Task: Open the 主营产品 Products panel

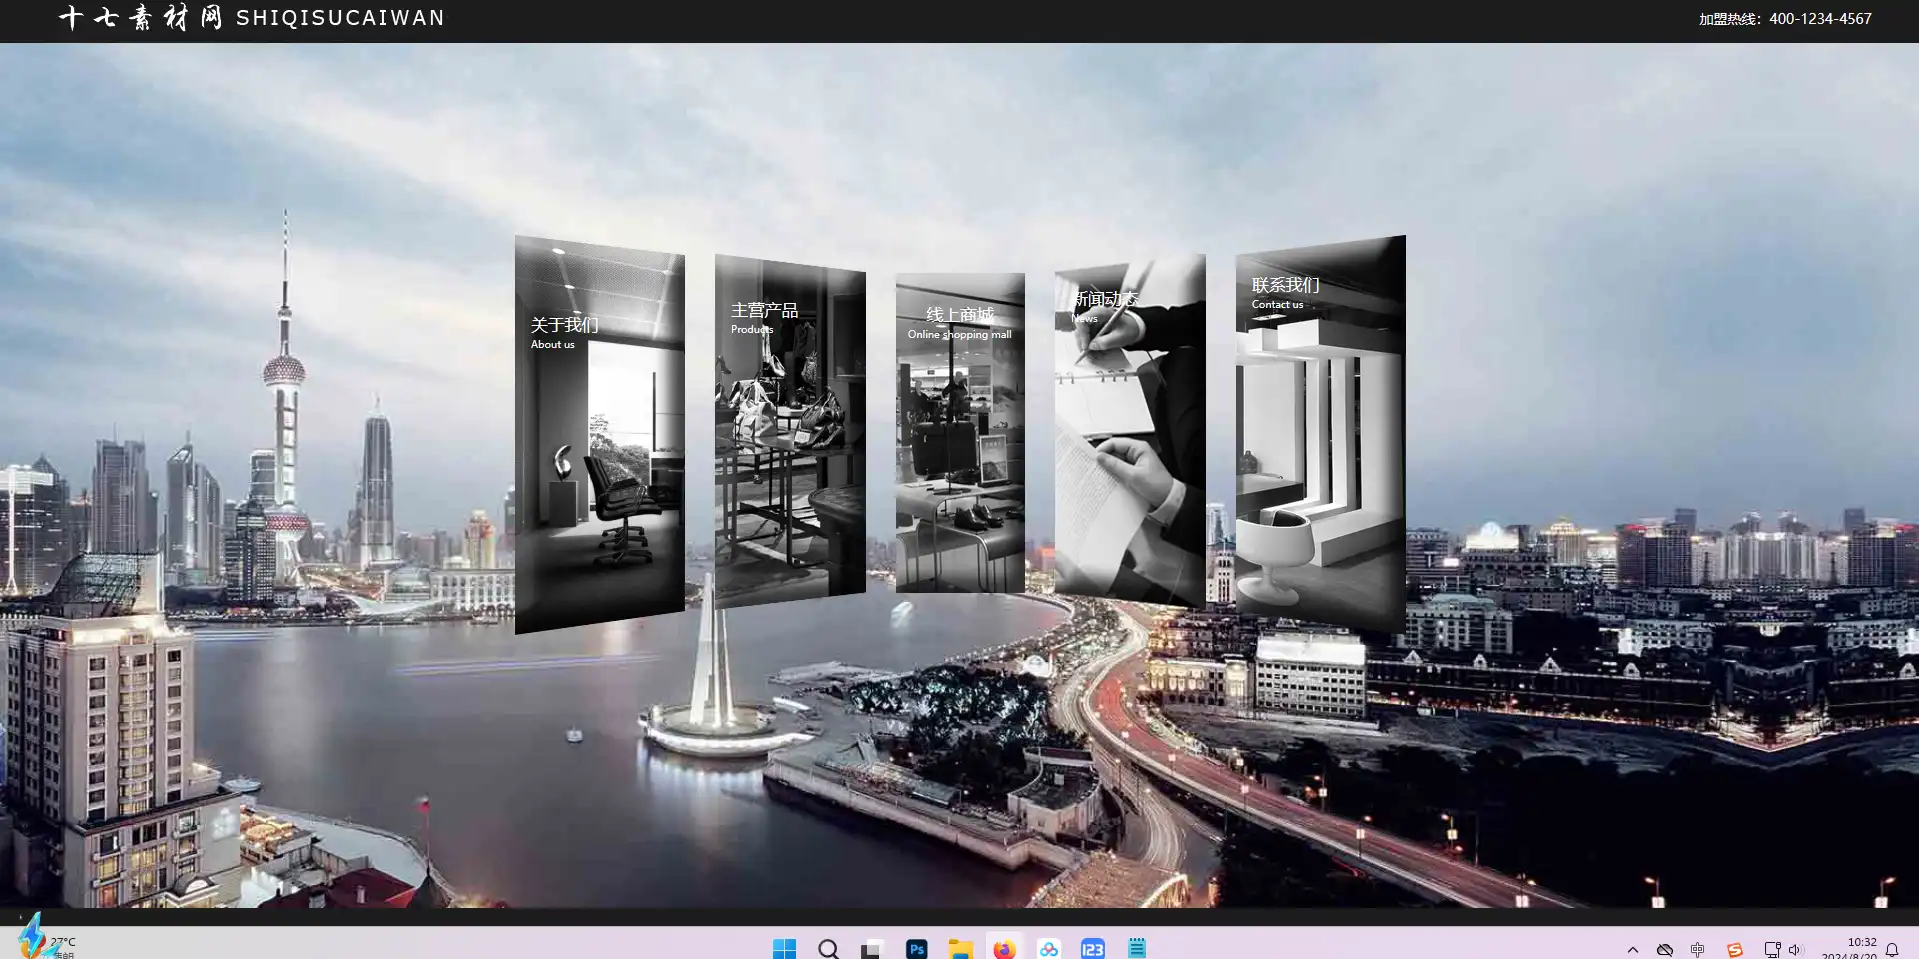Action: point(790,431)
